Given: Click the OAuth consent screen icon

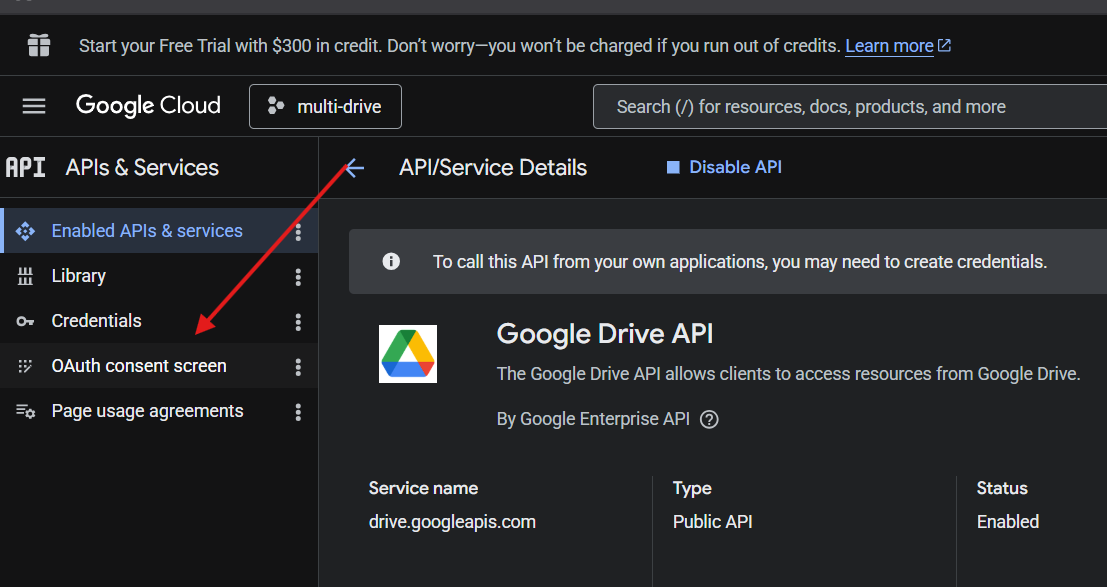Looking at the screenshot, I should (x=25, y=366).
